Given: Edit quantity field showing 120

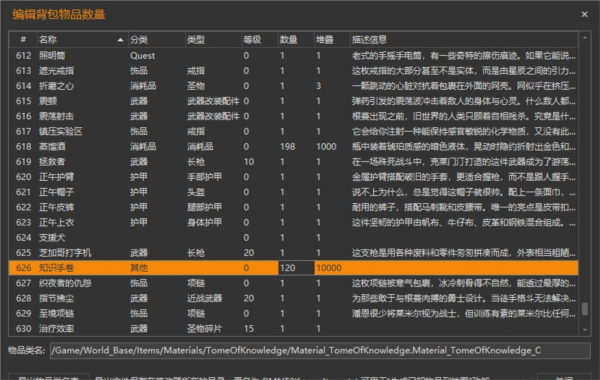Looking at the screenshot, I should click(296, 268).
